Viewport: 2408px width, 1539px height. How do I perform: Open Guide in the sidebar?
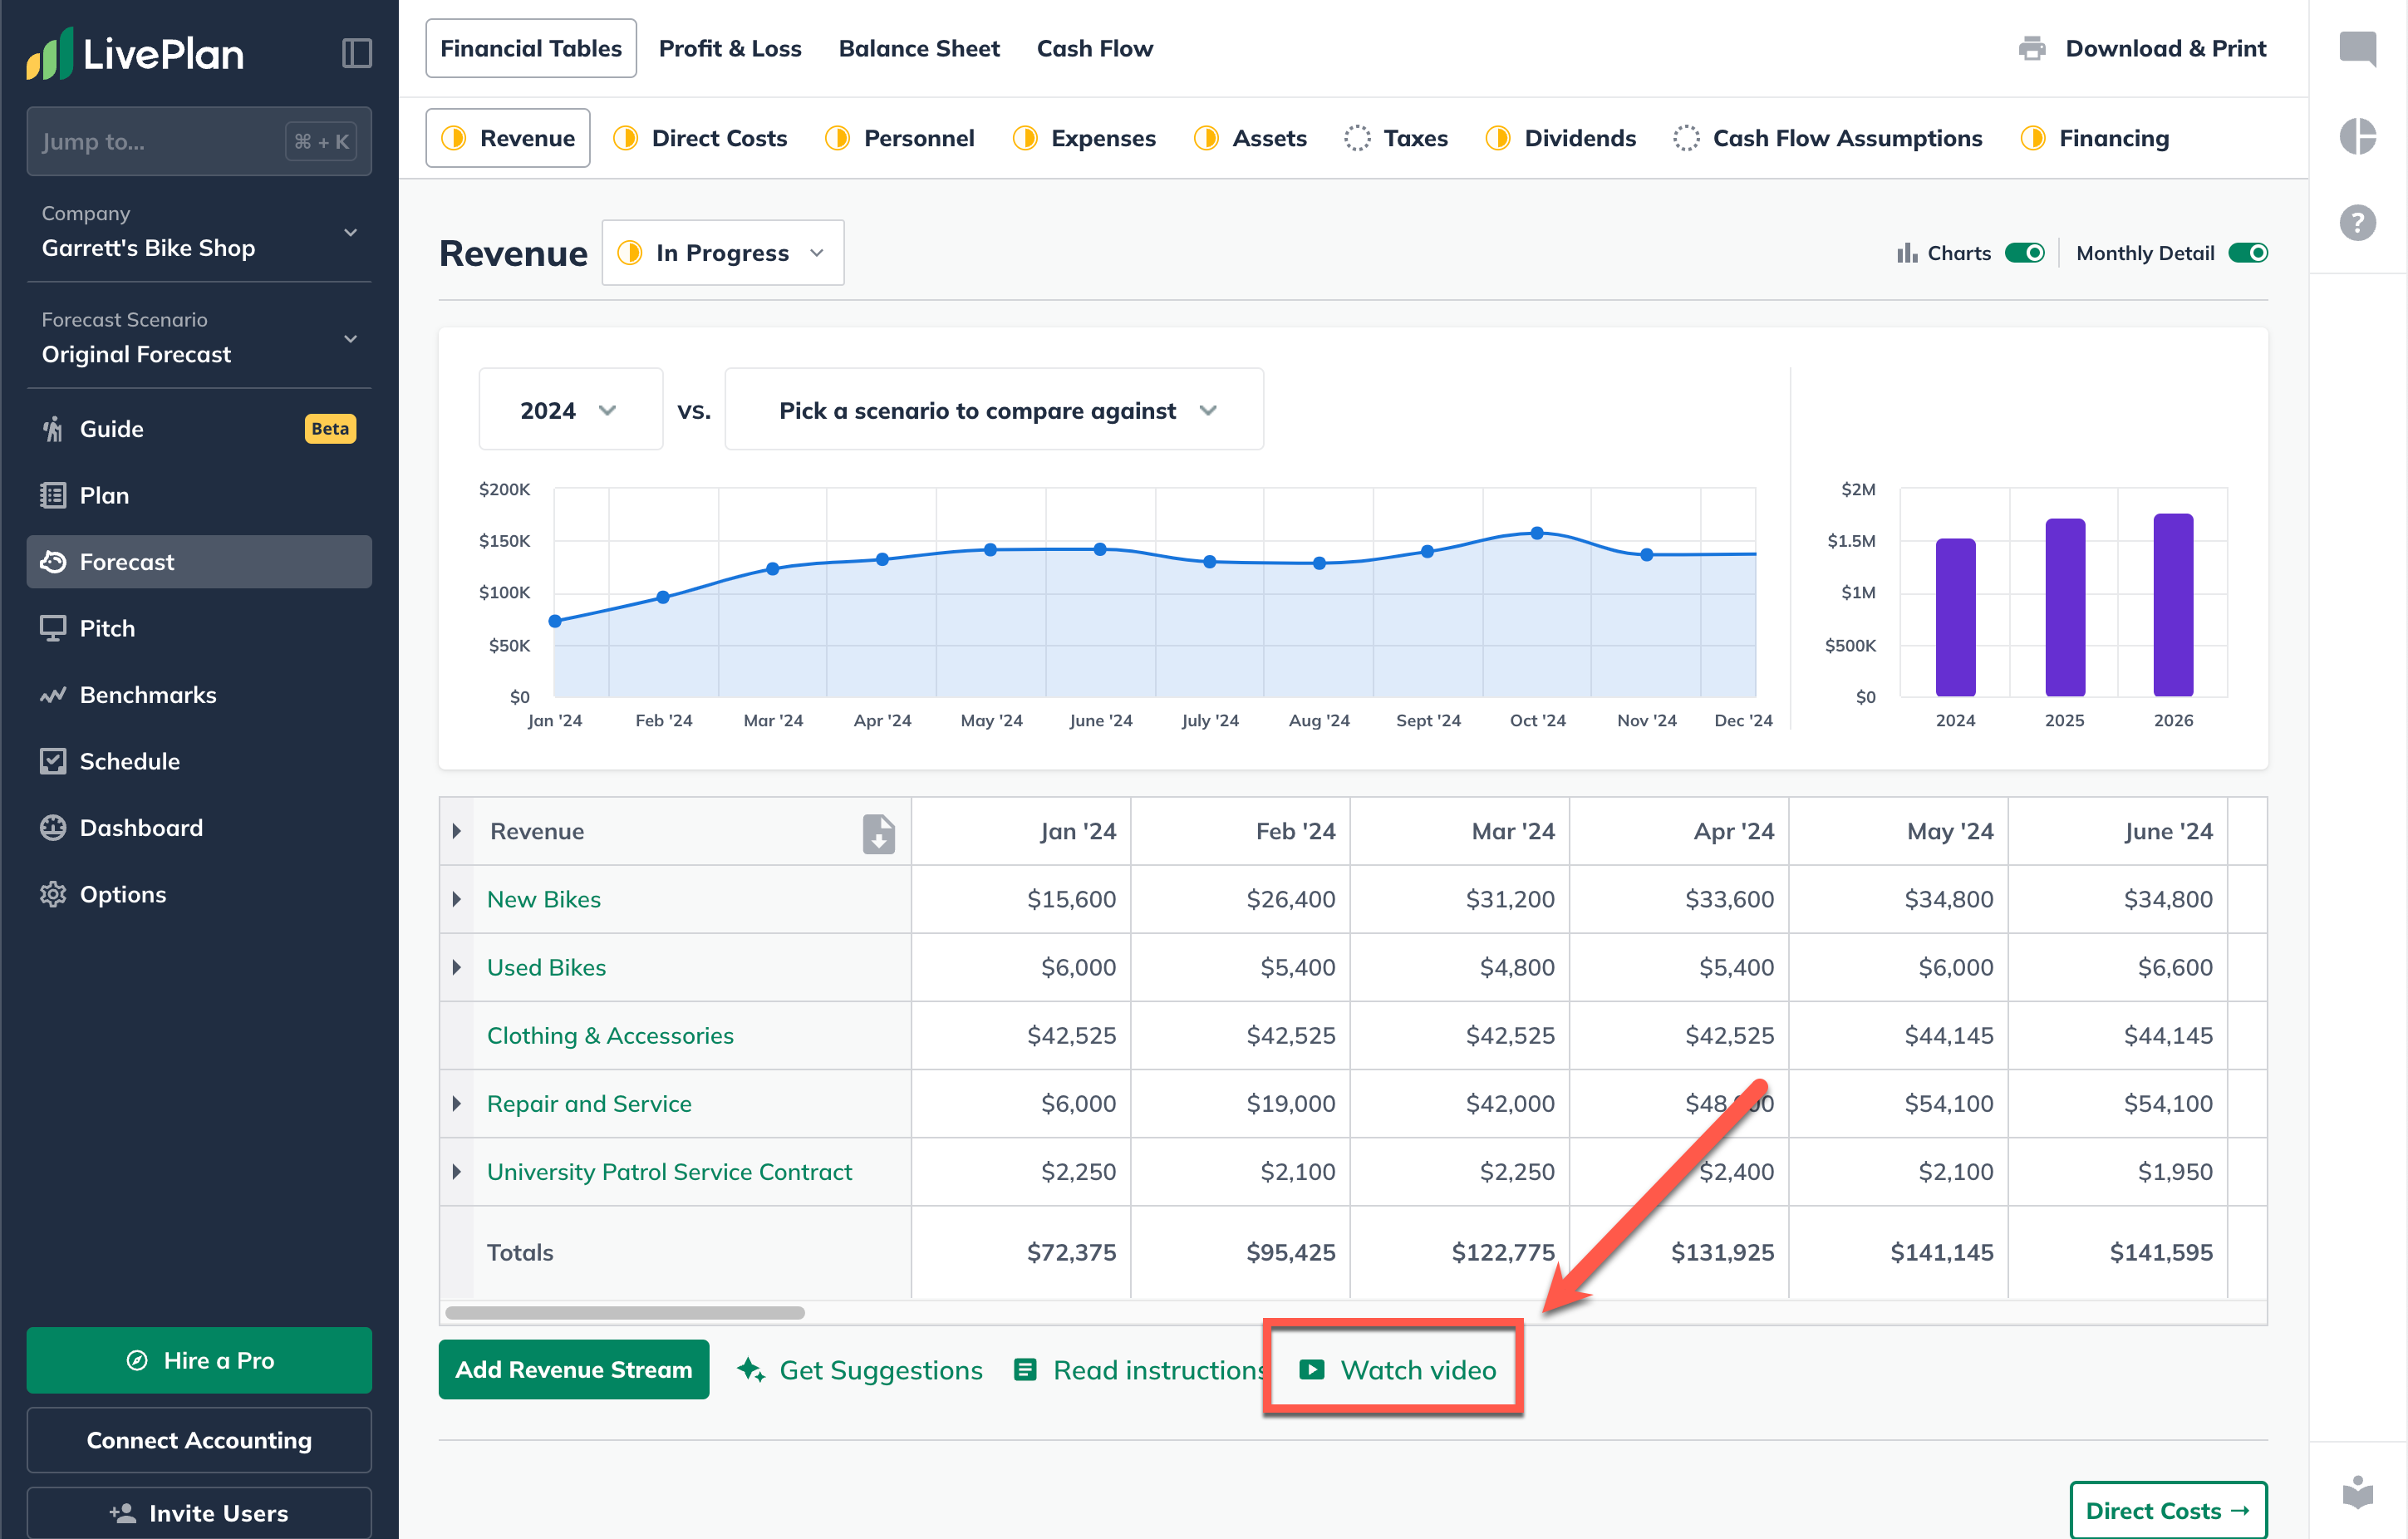point(199,429)
